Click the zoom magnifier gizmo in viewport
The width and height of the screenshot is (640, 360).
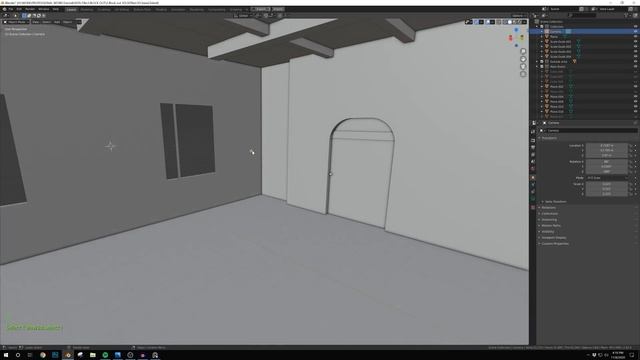pyautogui.click(x=523, y=51)
